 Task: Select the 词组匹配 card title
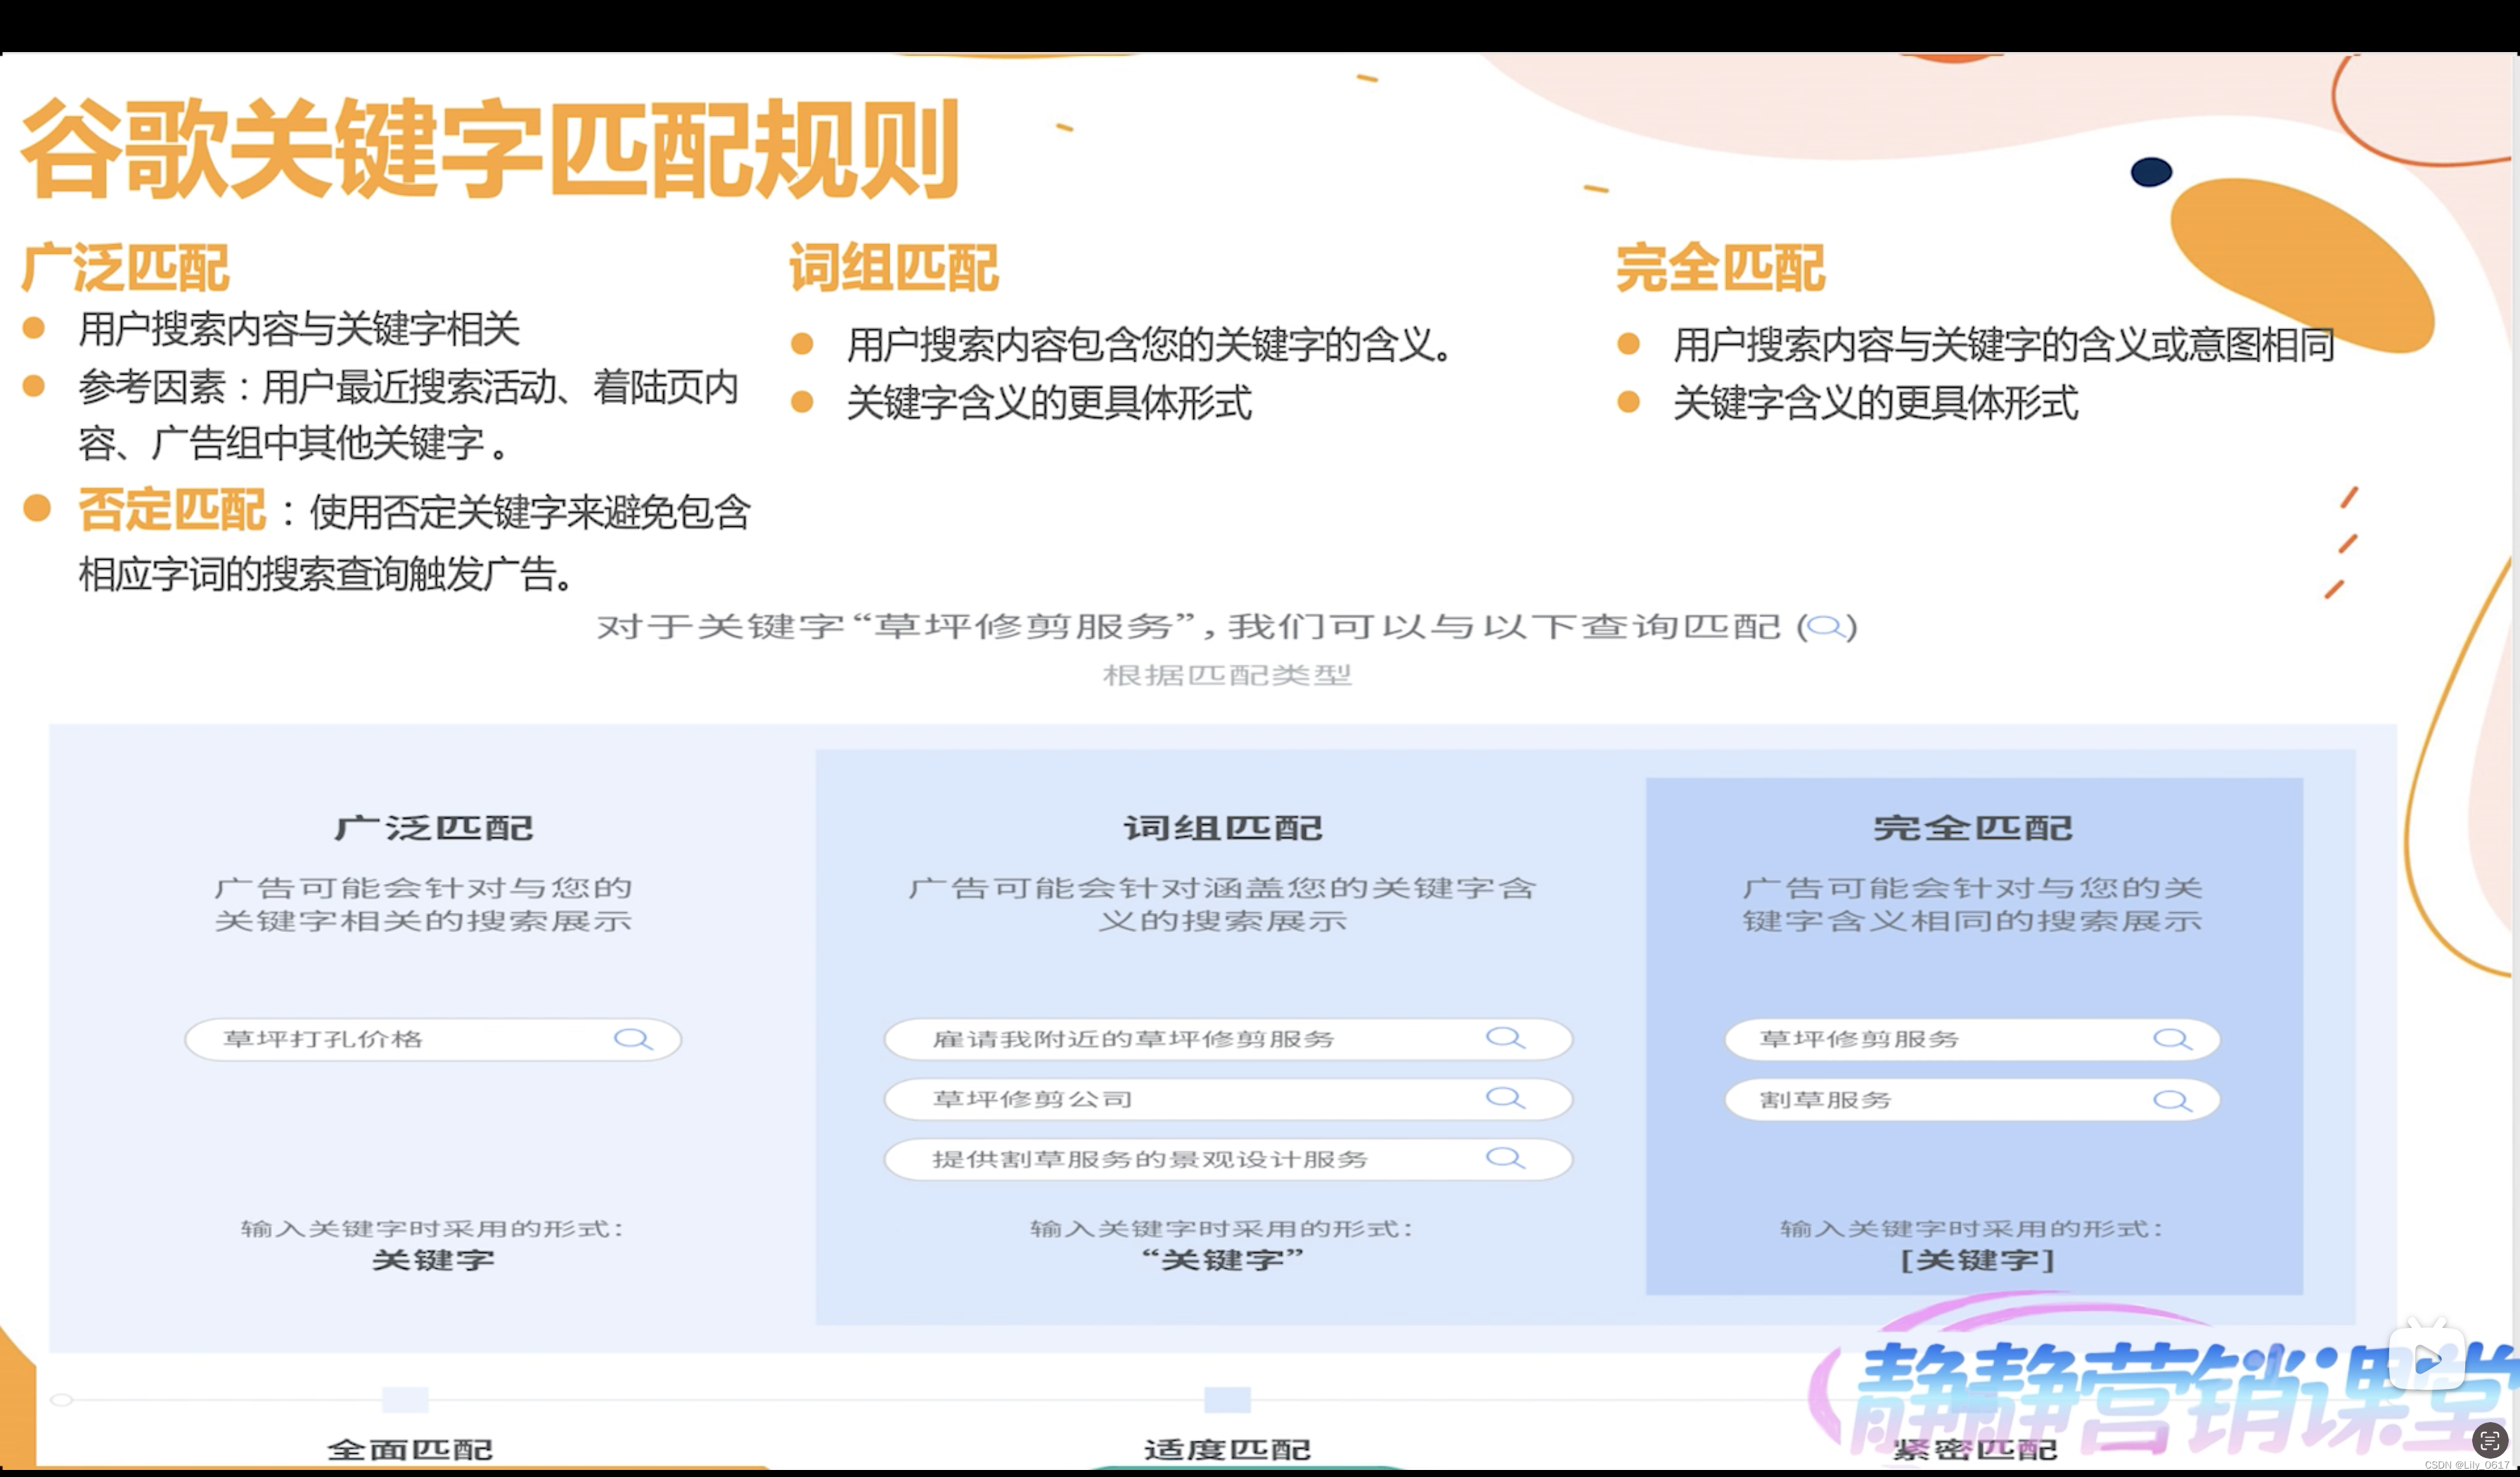click(1223, 827)
